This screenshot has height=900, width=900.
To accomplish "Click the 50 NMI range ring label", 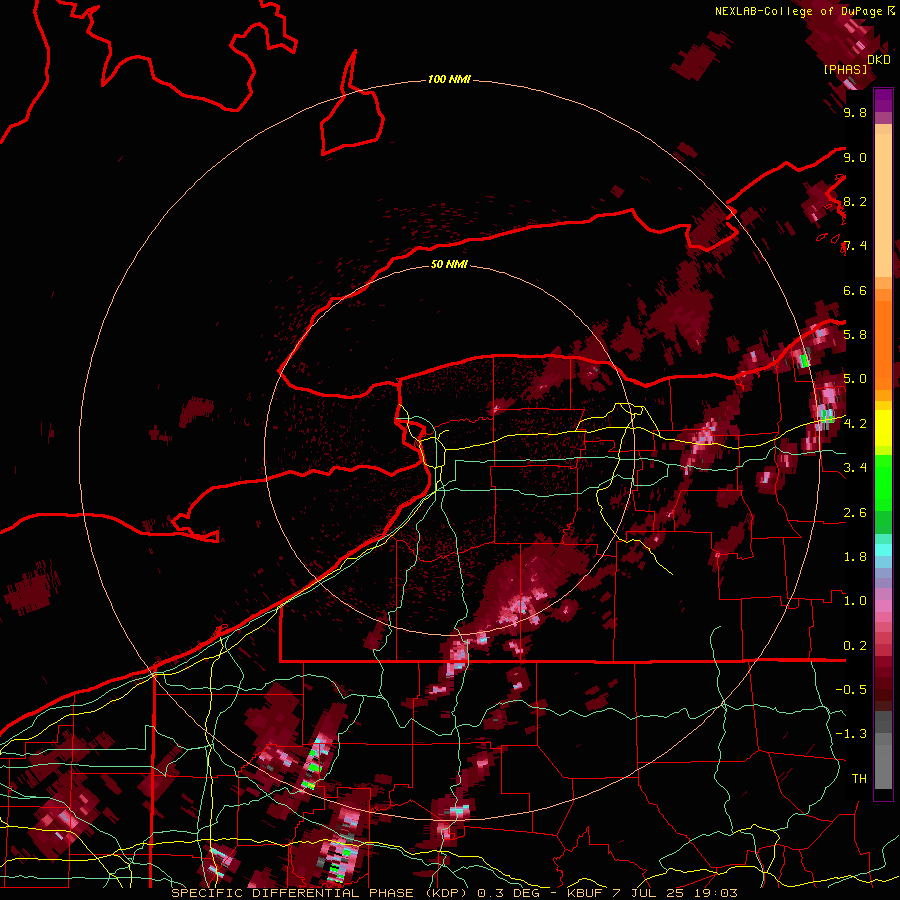I will tap(449, 265).
